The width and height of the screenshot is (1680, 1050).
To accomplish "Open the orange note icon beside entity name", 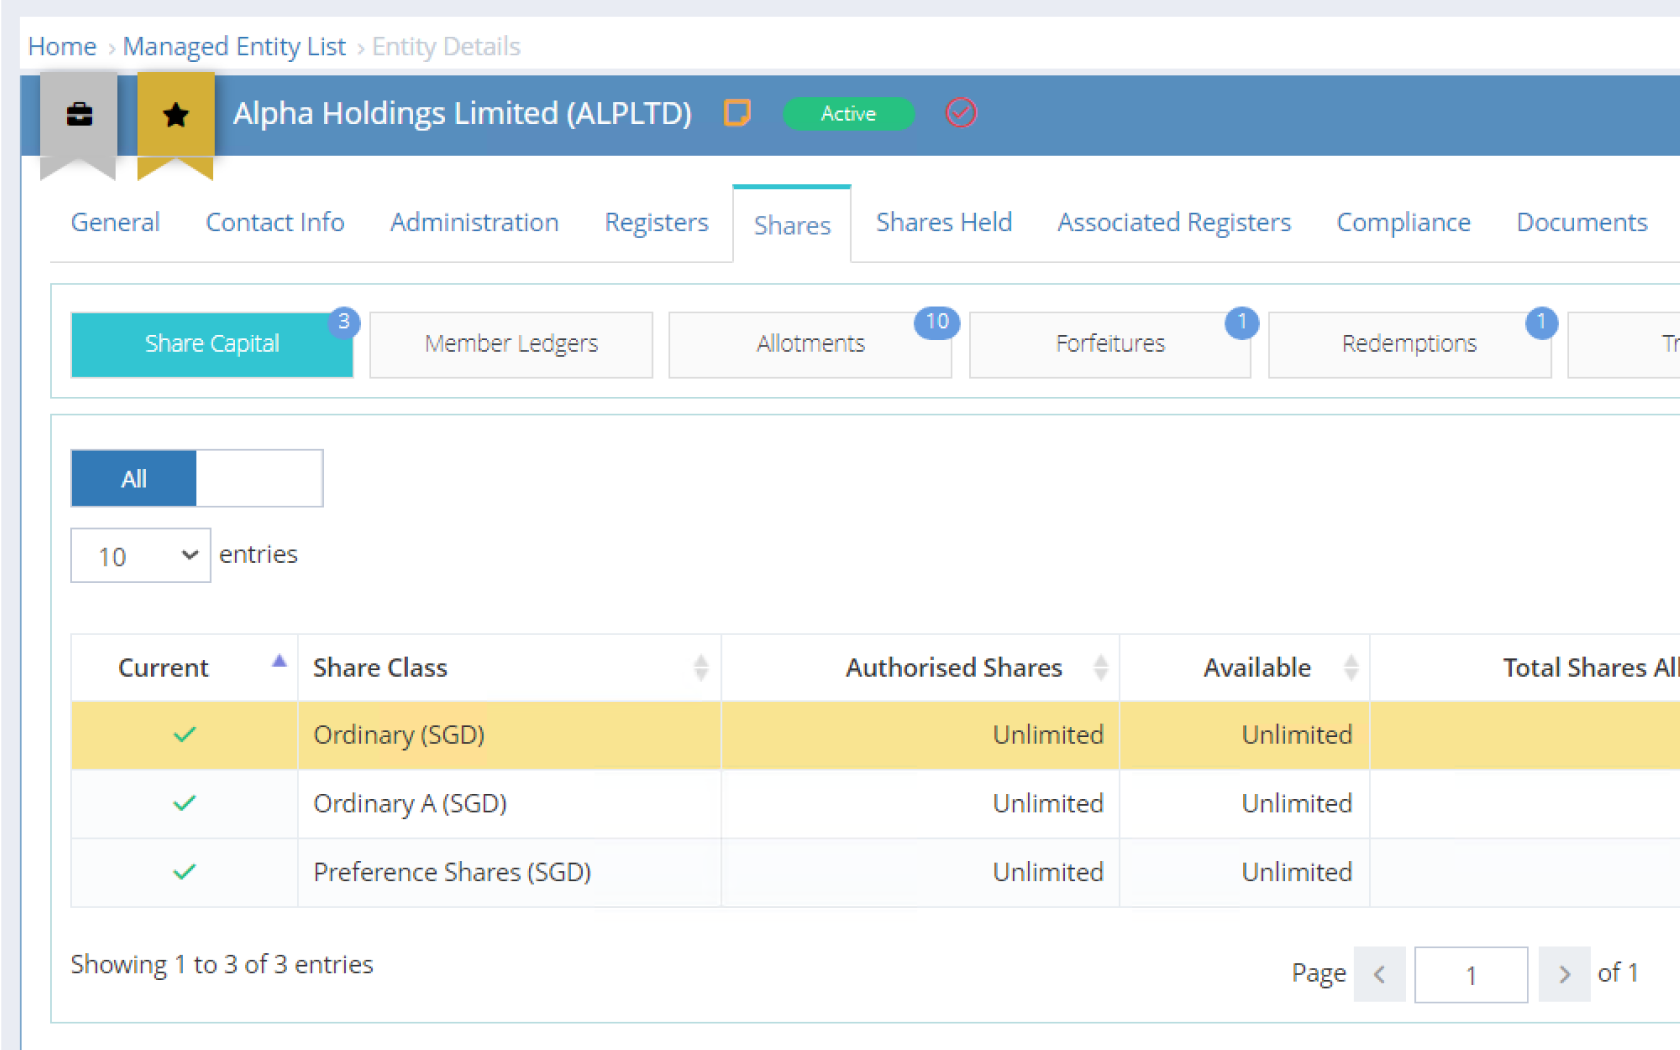I will click(737, 113).
